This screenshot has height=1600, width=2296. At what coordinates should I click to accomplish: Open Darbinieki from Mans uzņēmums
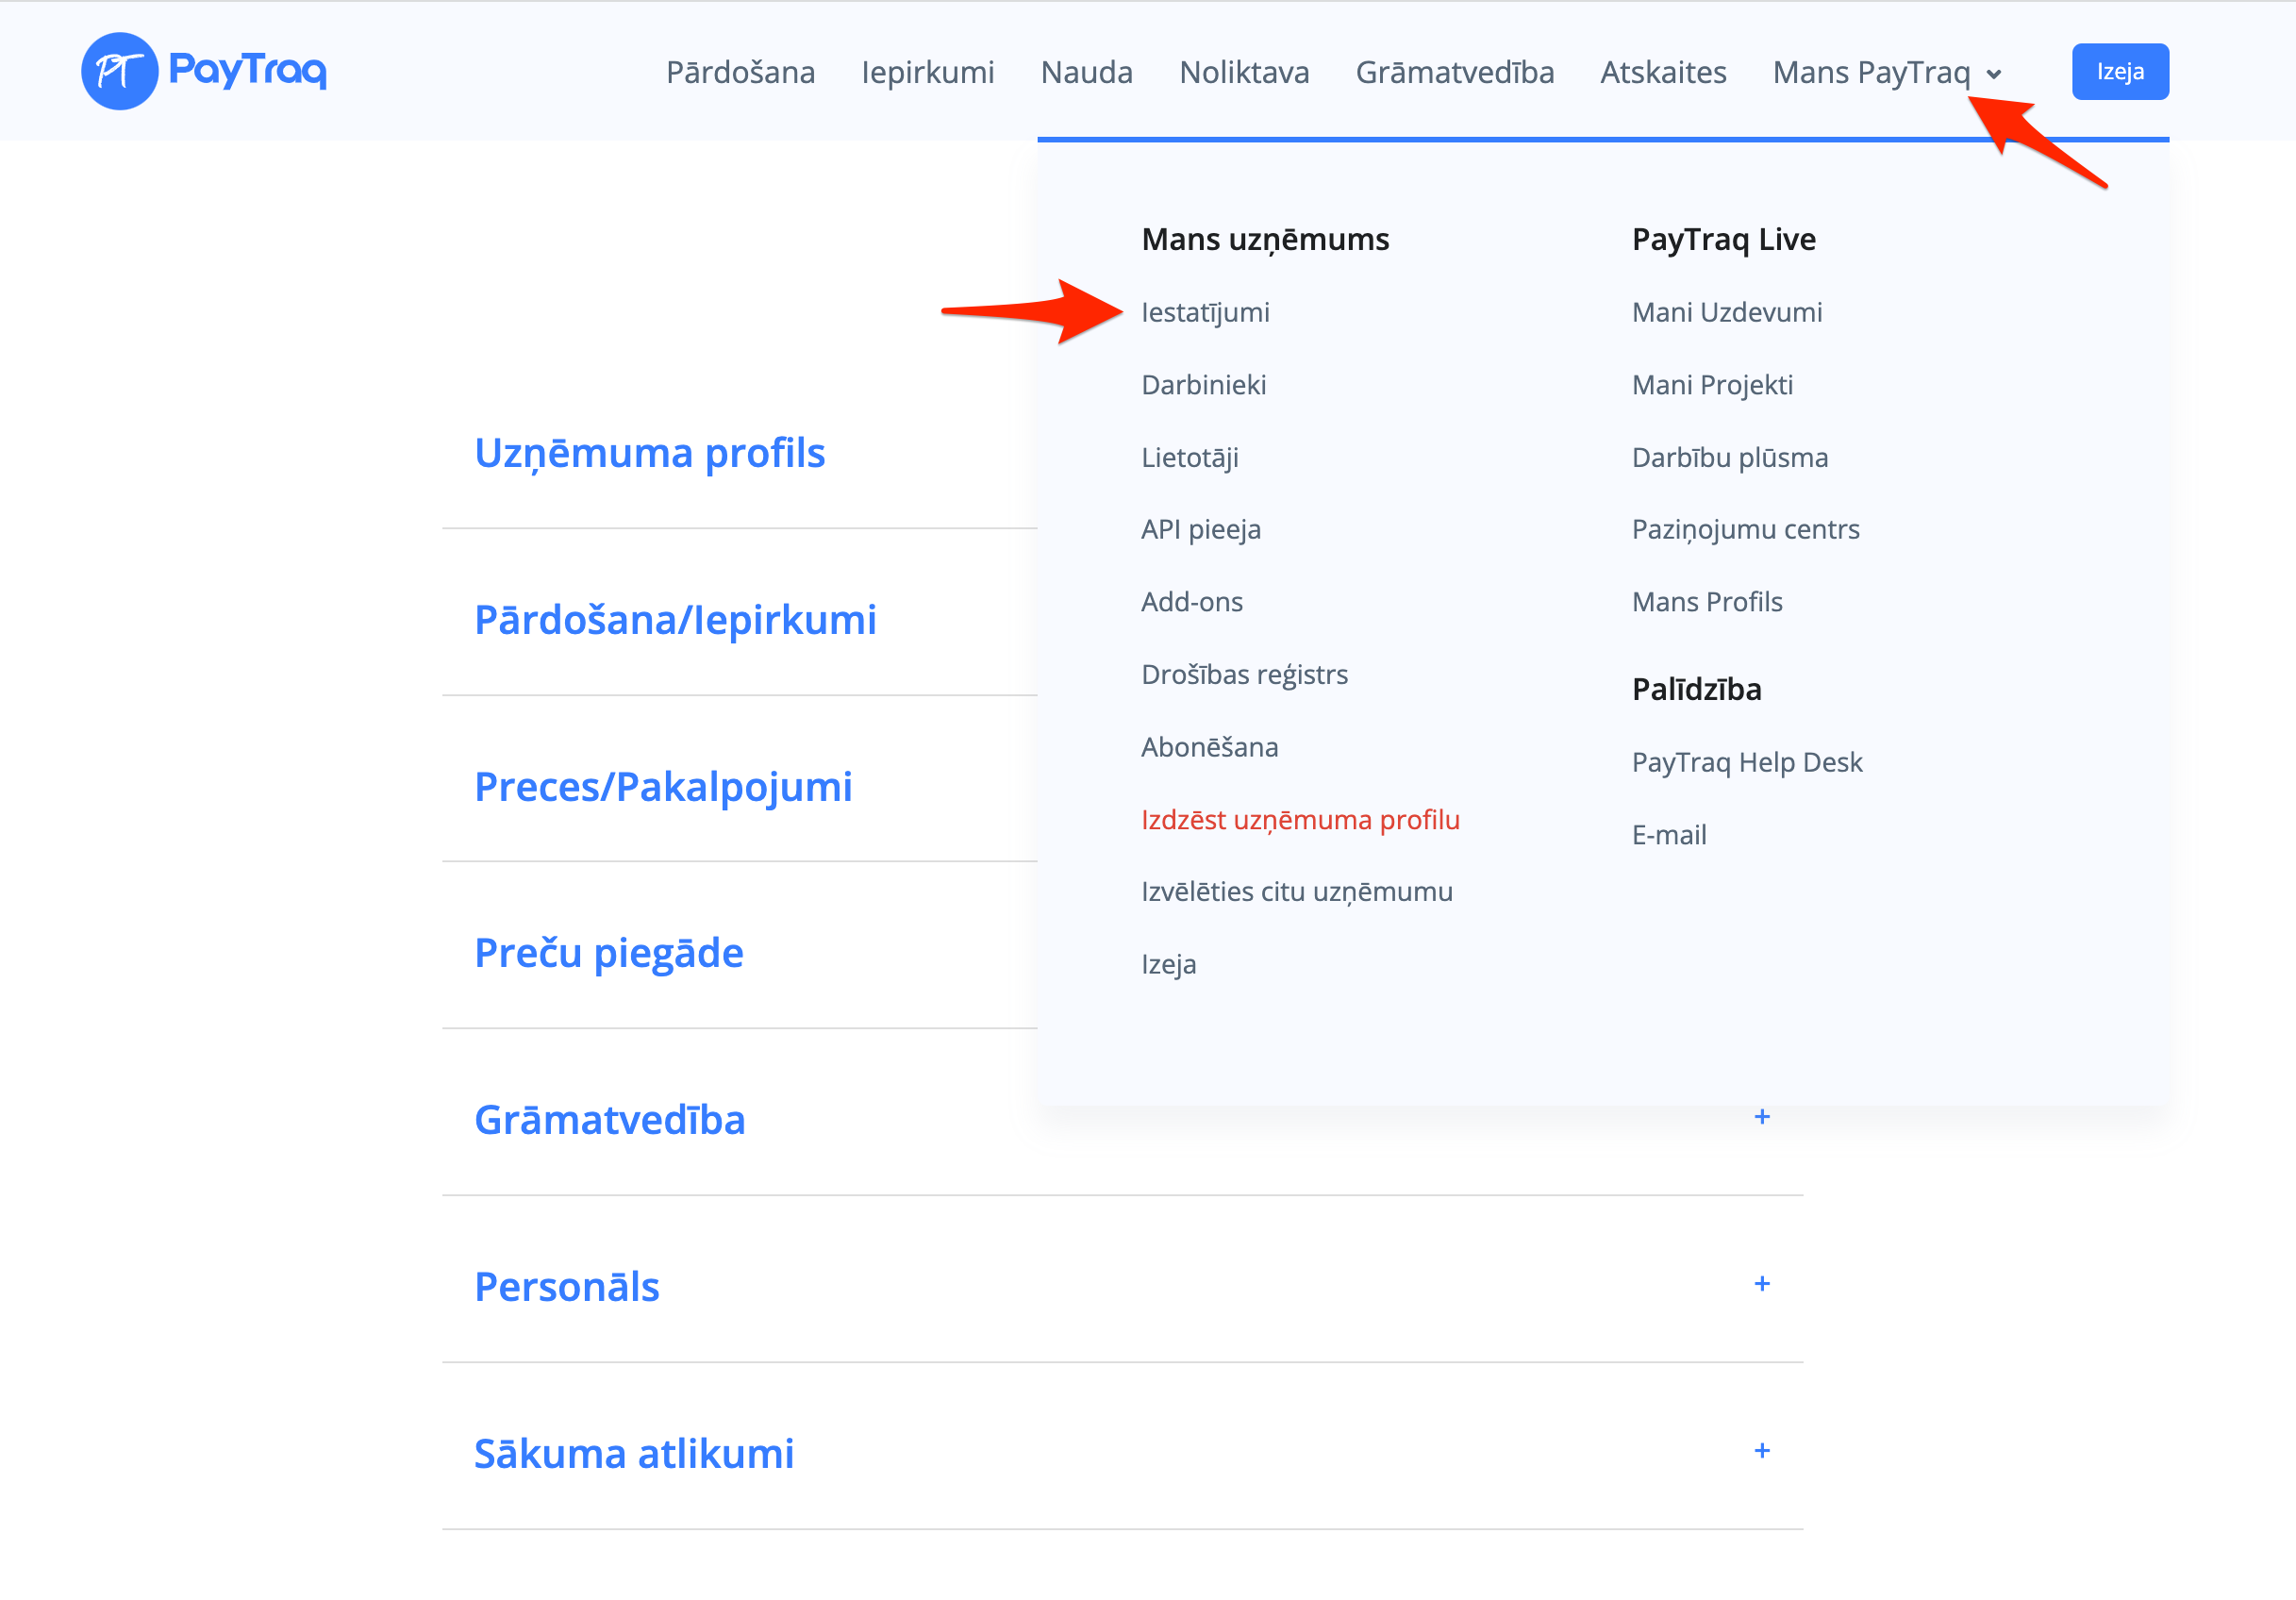tap(1203, 385)
